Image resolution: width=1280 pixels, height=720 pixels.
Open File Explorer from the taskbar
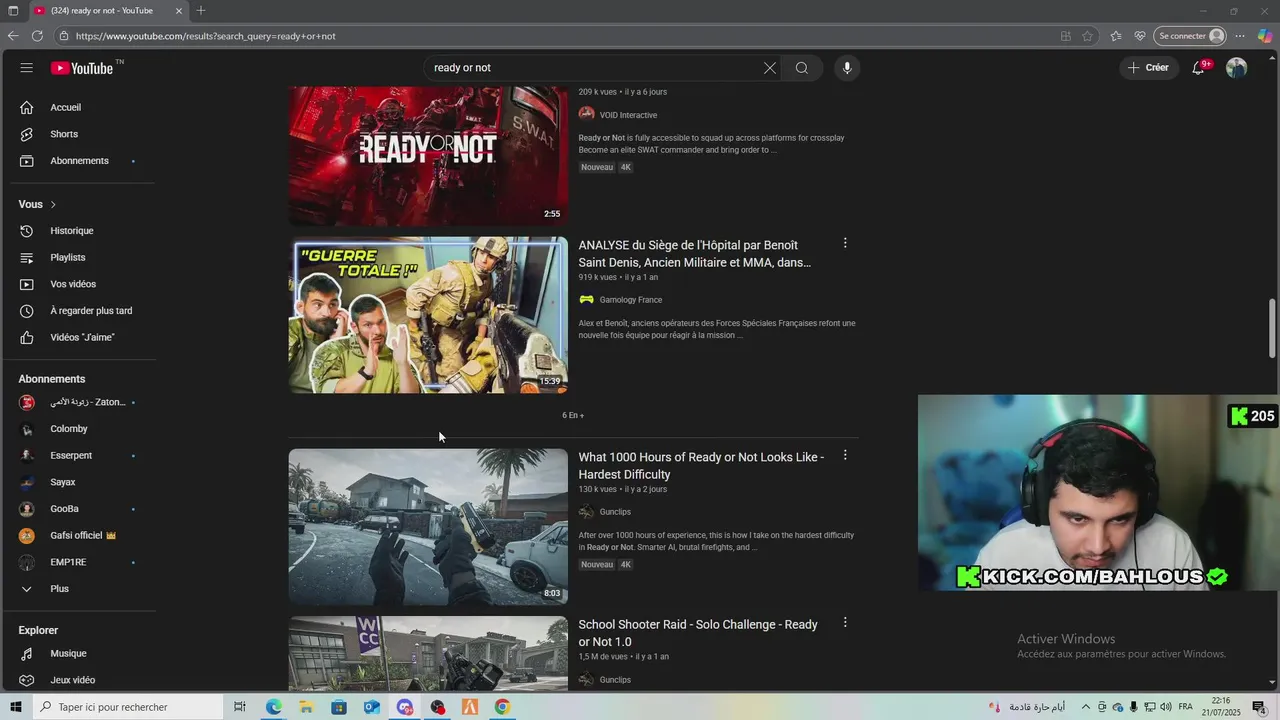(306, 707)
